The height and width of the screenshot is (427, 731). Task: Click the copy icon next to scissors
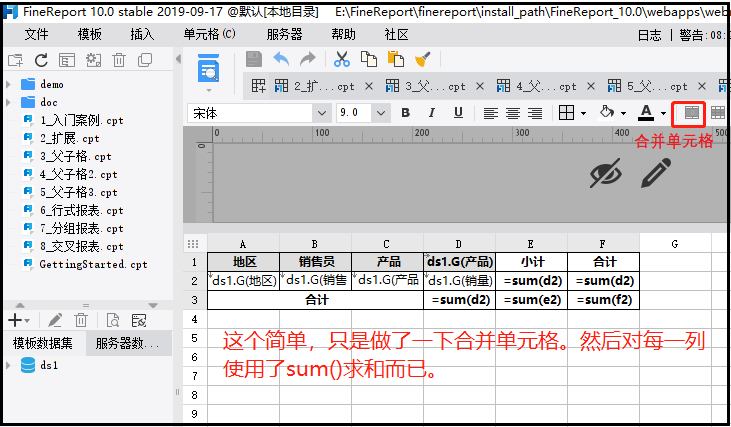[369, 60]
